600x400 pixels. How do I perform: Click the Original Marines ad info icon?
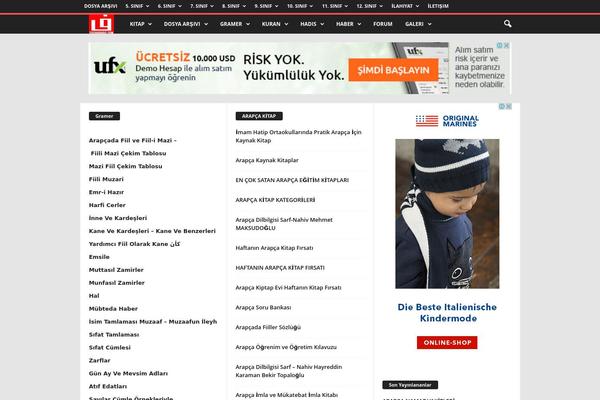pyautogui.click(x=502, y=106)
